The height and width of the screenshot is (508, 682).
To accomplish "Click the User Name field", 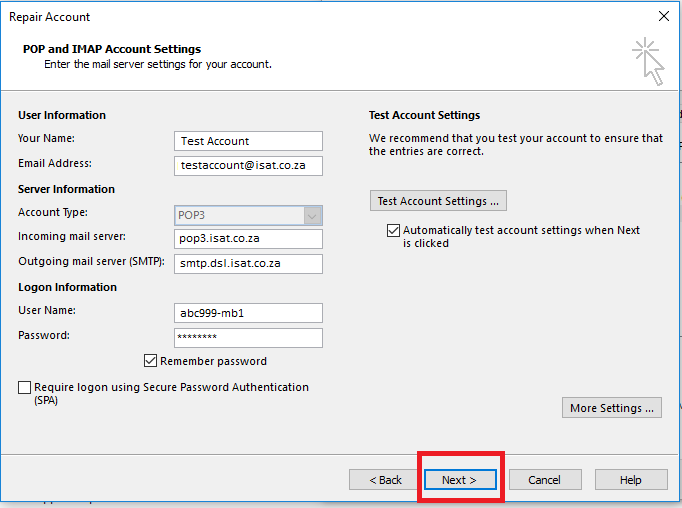I will click(x=248, y=313).
